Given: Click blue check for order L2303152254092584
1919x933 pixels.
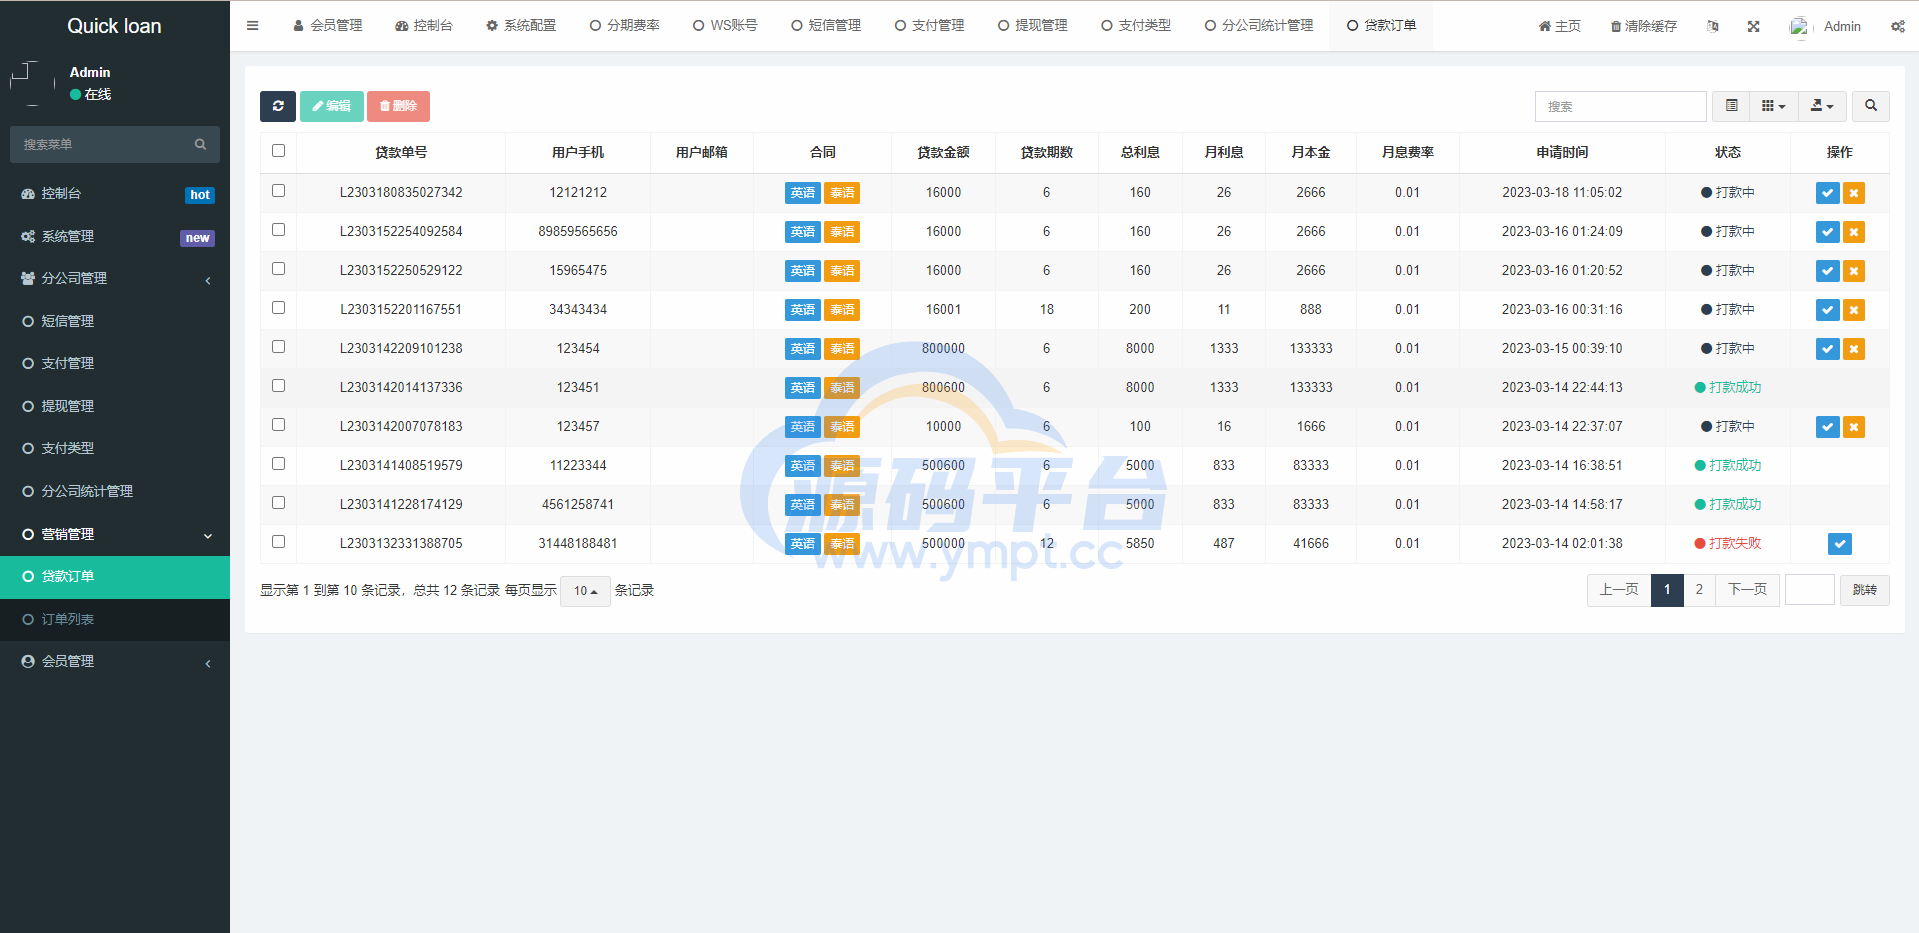Looking at the screenshot, I should click(x=1828, y=232).
